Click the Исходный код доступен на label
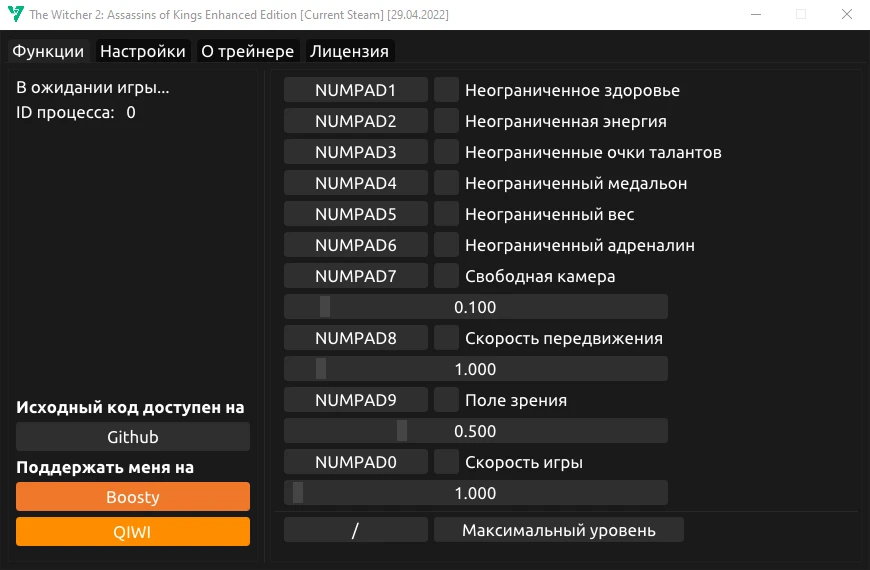The width and height of the screenshot is (870, 570). [130, 407]
